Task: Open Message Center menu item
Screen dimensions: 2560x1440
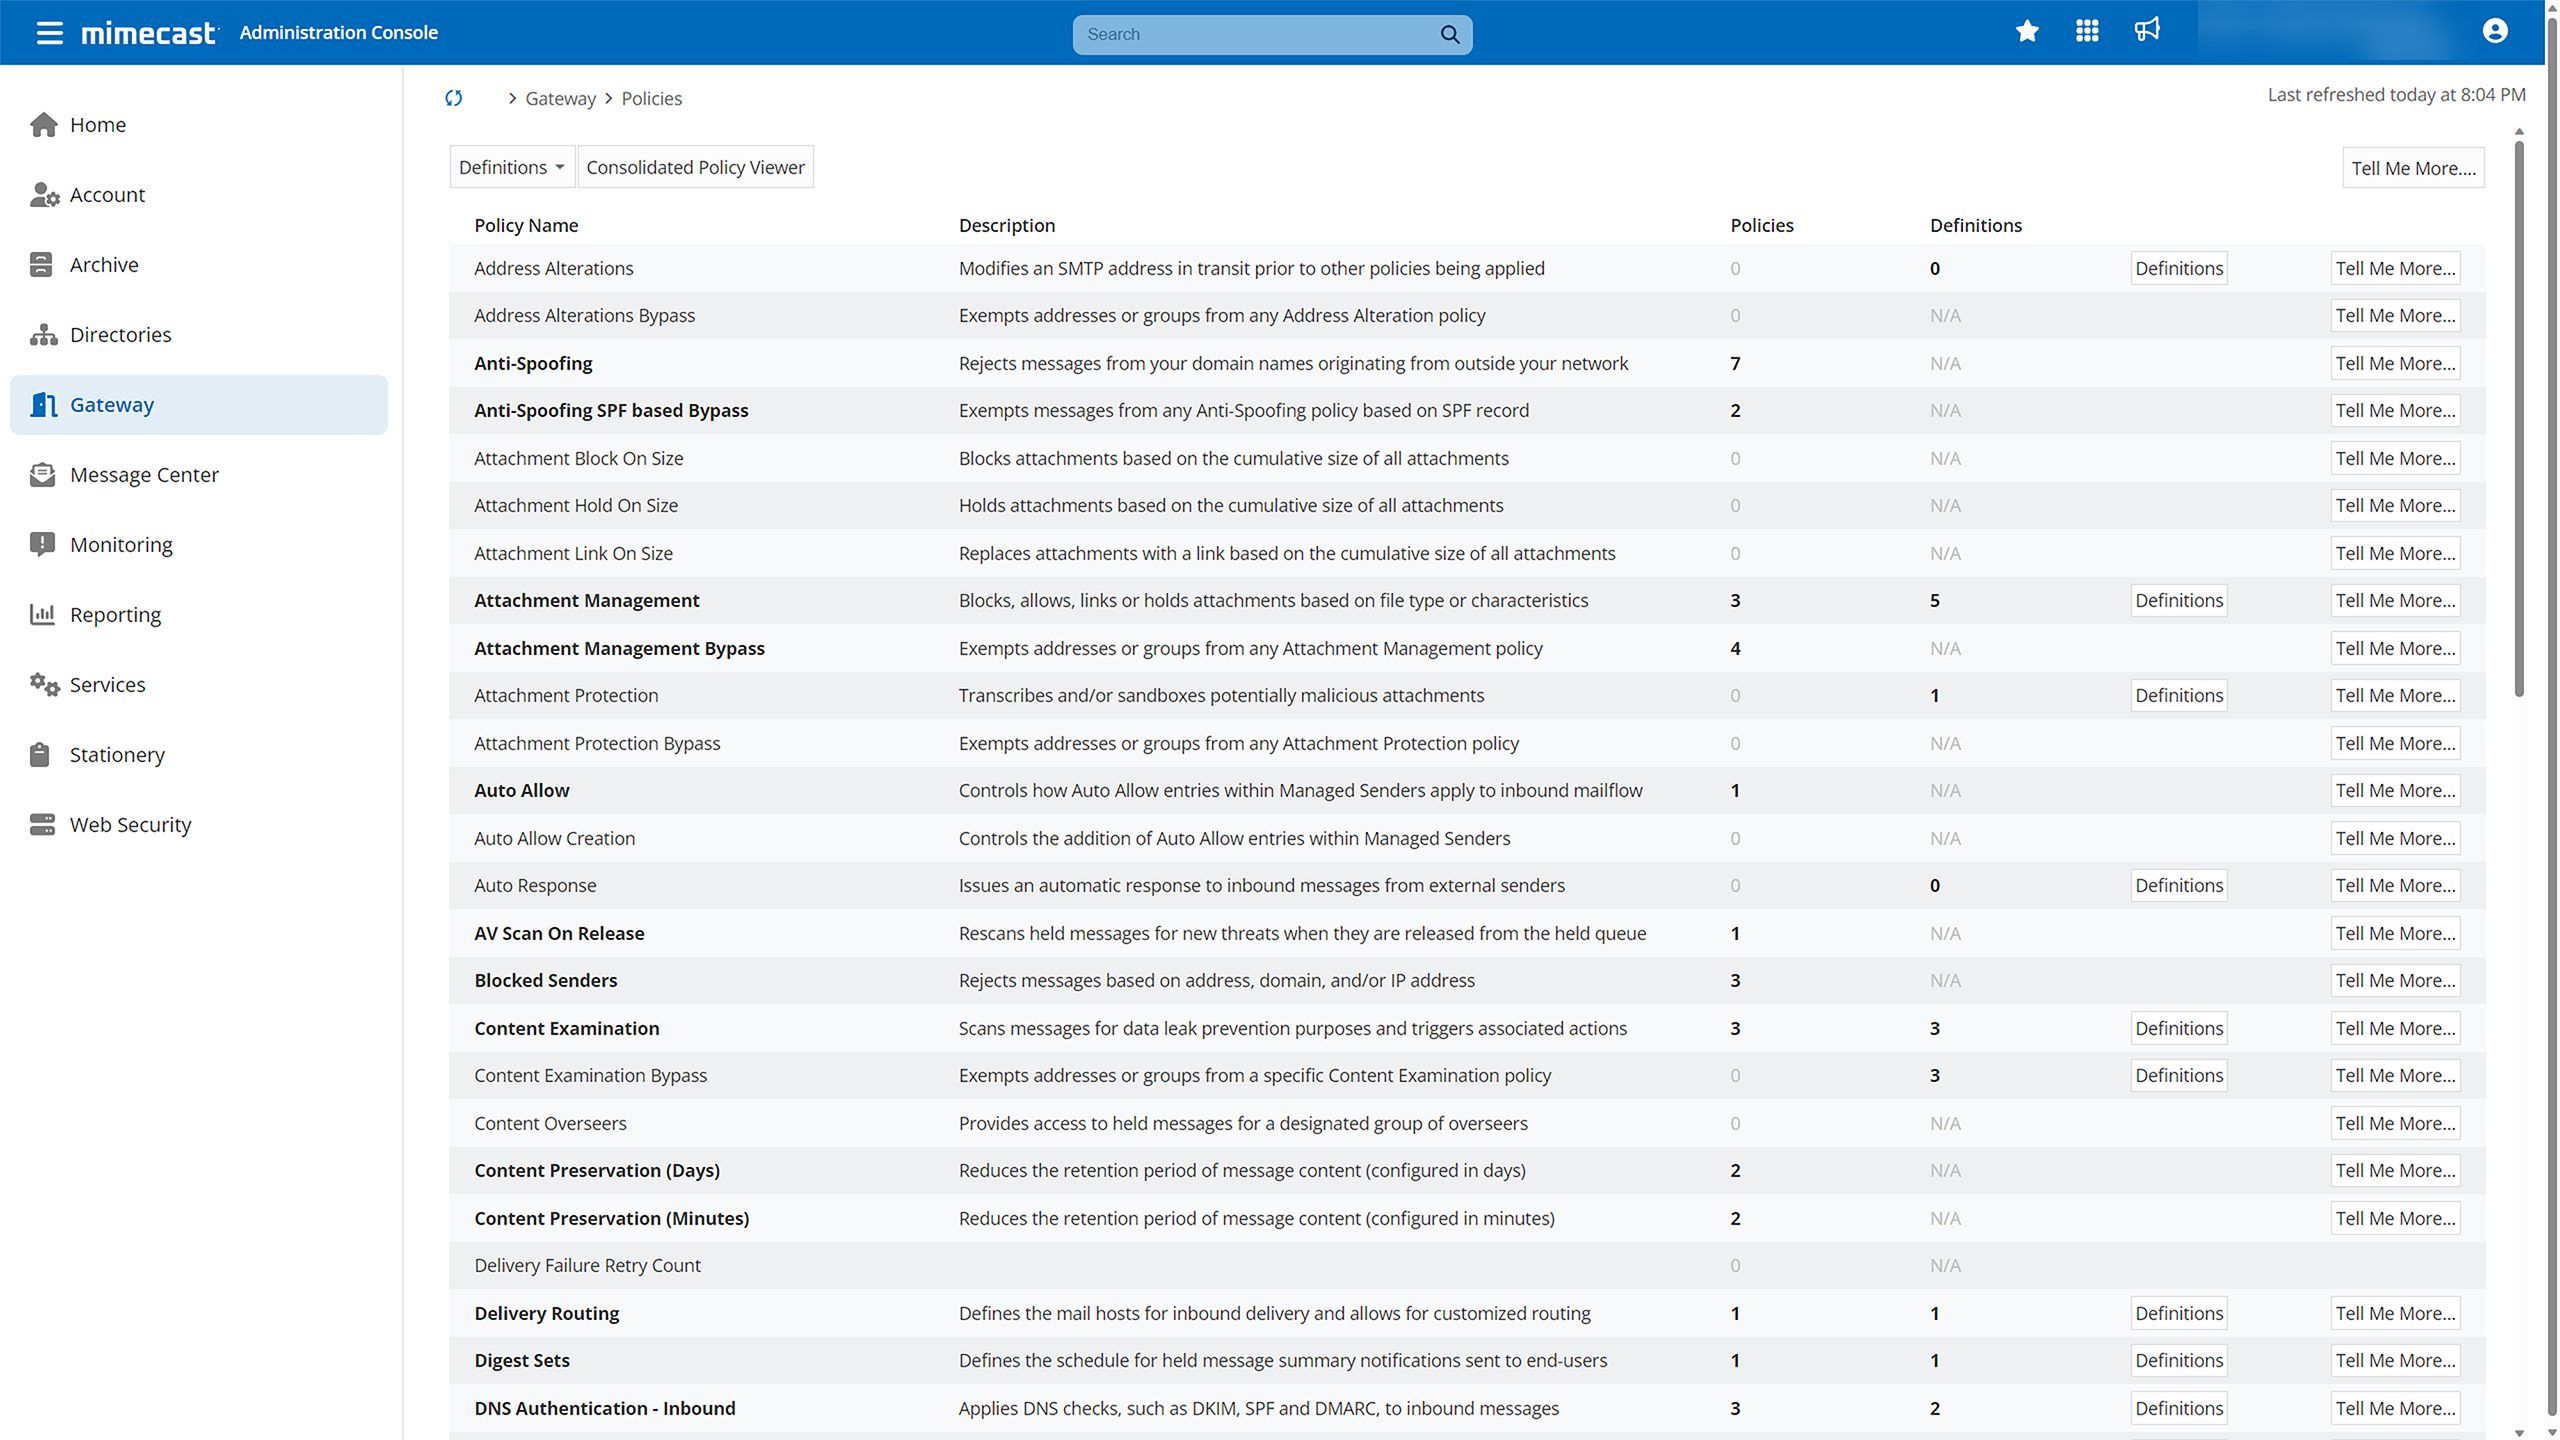Action: (x=198, y=475)
